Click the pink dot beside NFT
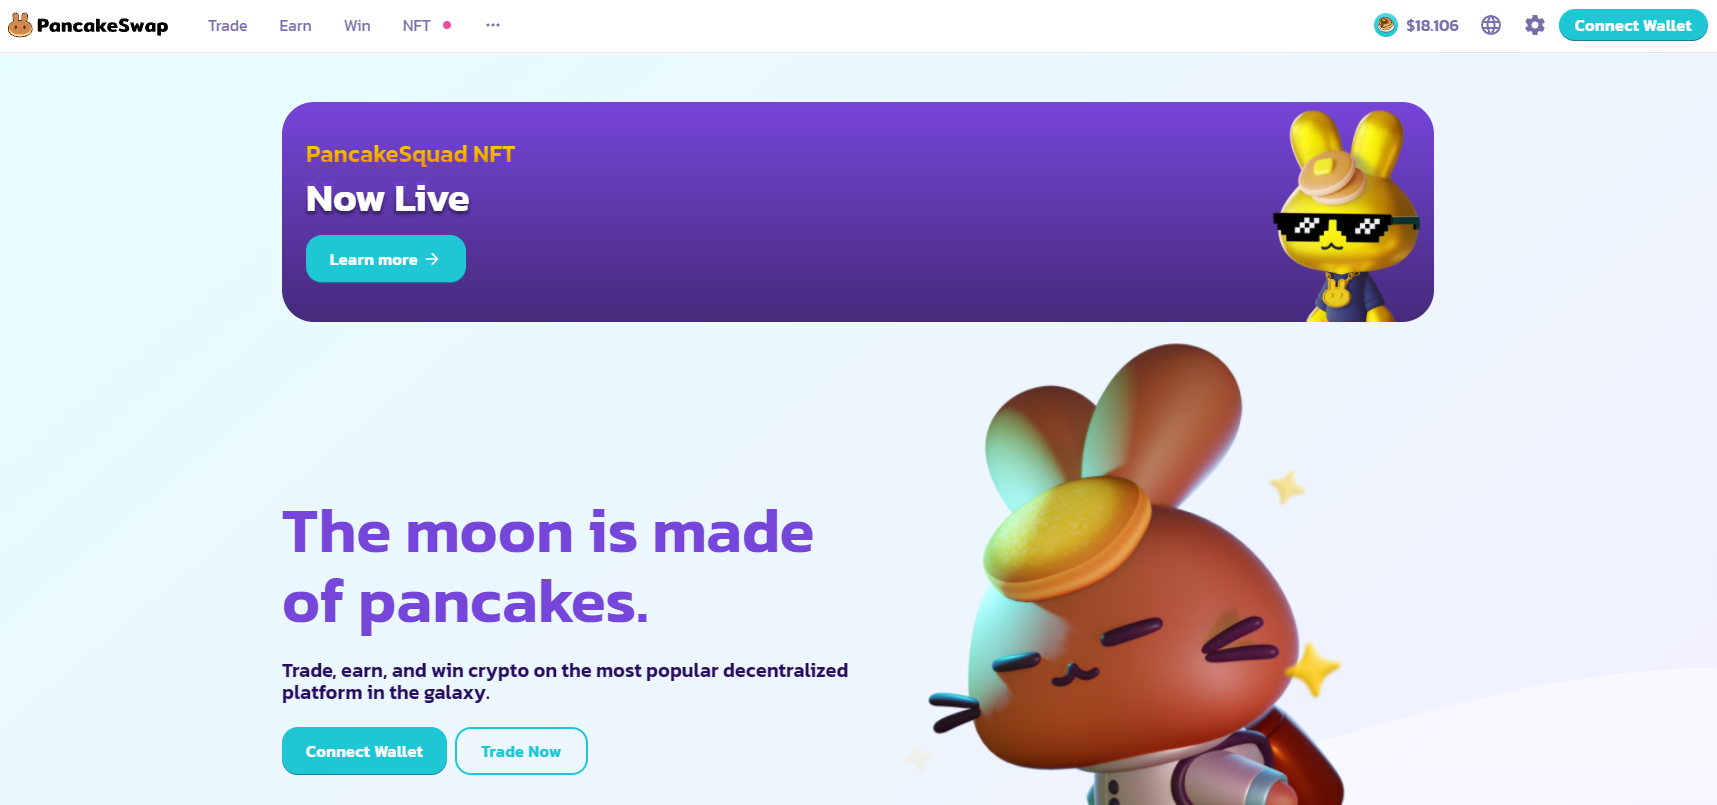 (447, 25)
